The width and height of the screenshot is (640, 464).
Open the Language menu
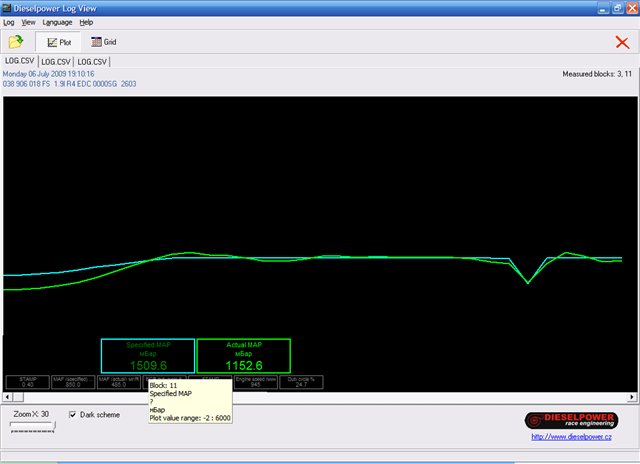pyautogui.click(x=57, y=22)
